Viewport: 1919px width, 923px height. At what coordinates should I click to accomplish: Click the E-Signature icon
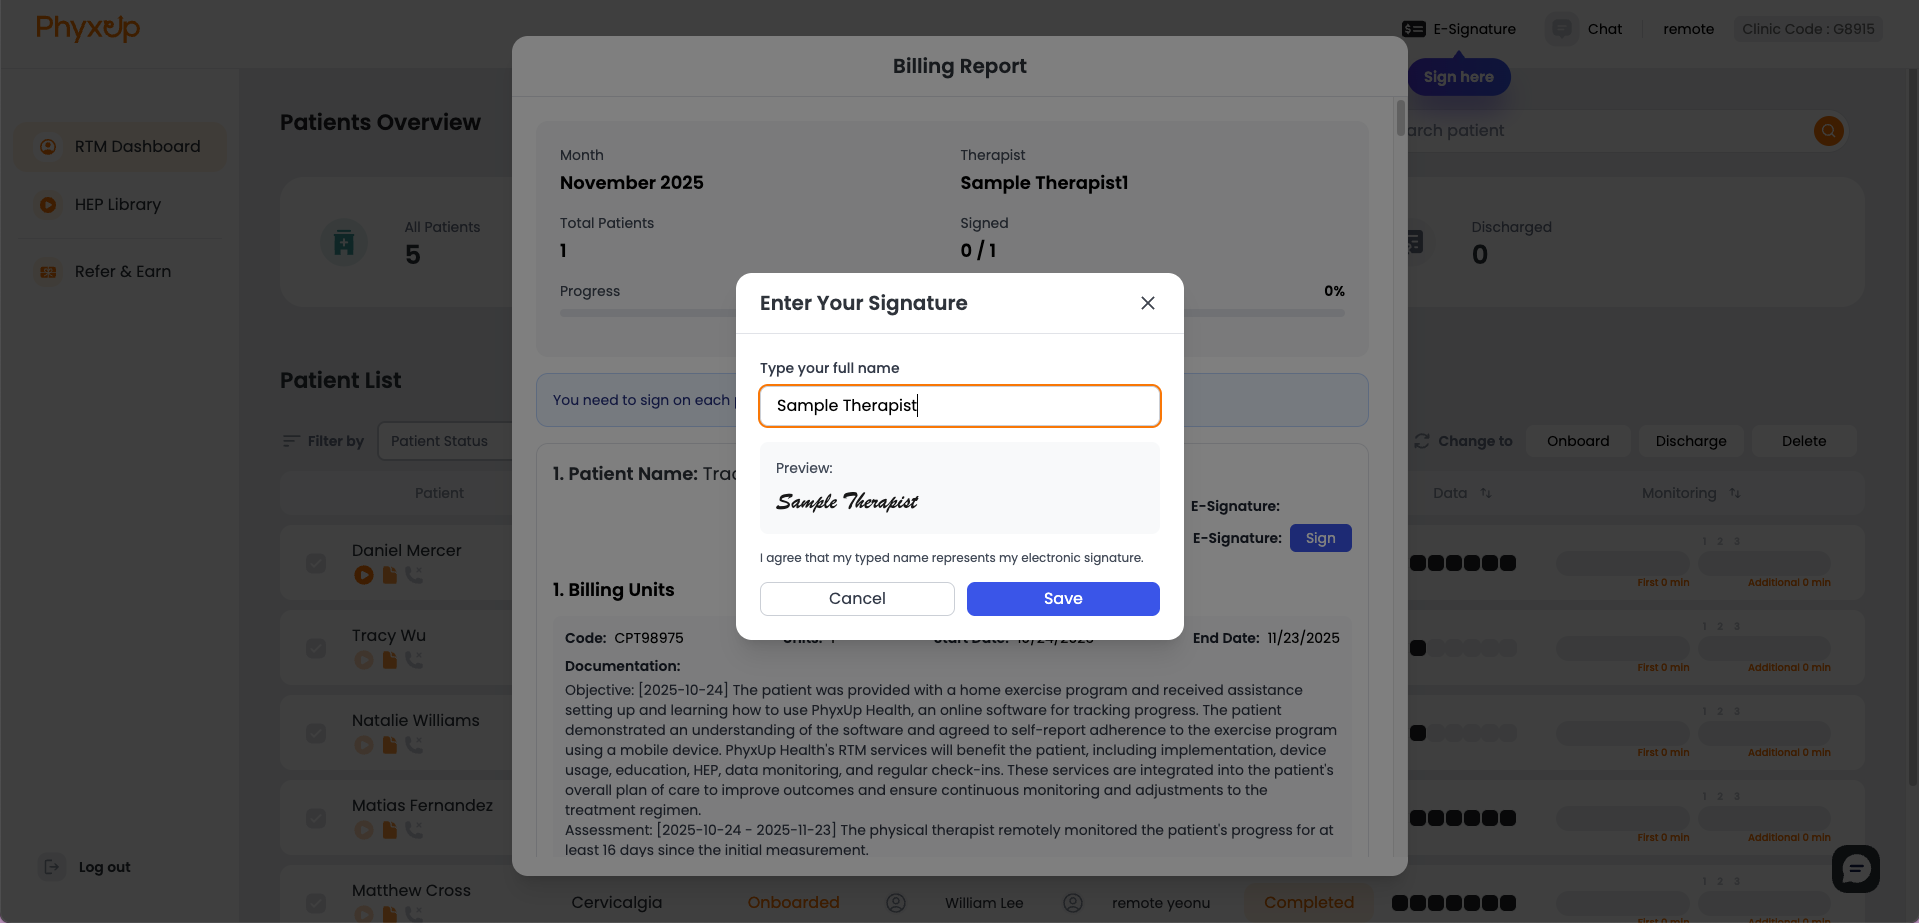(x=1413, y=29)
